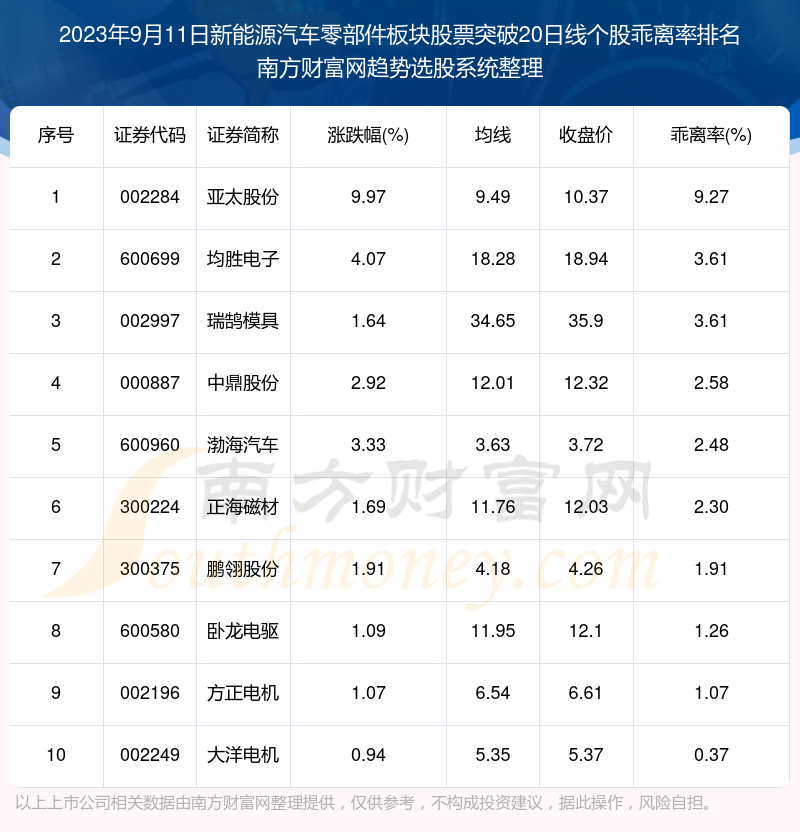Click 鹏翎股份 closing price 4.26
The width and height of the screenshot is (800, 832).
coord(586,569)
